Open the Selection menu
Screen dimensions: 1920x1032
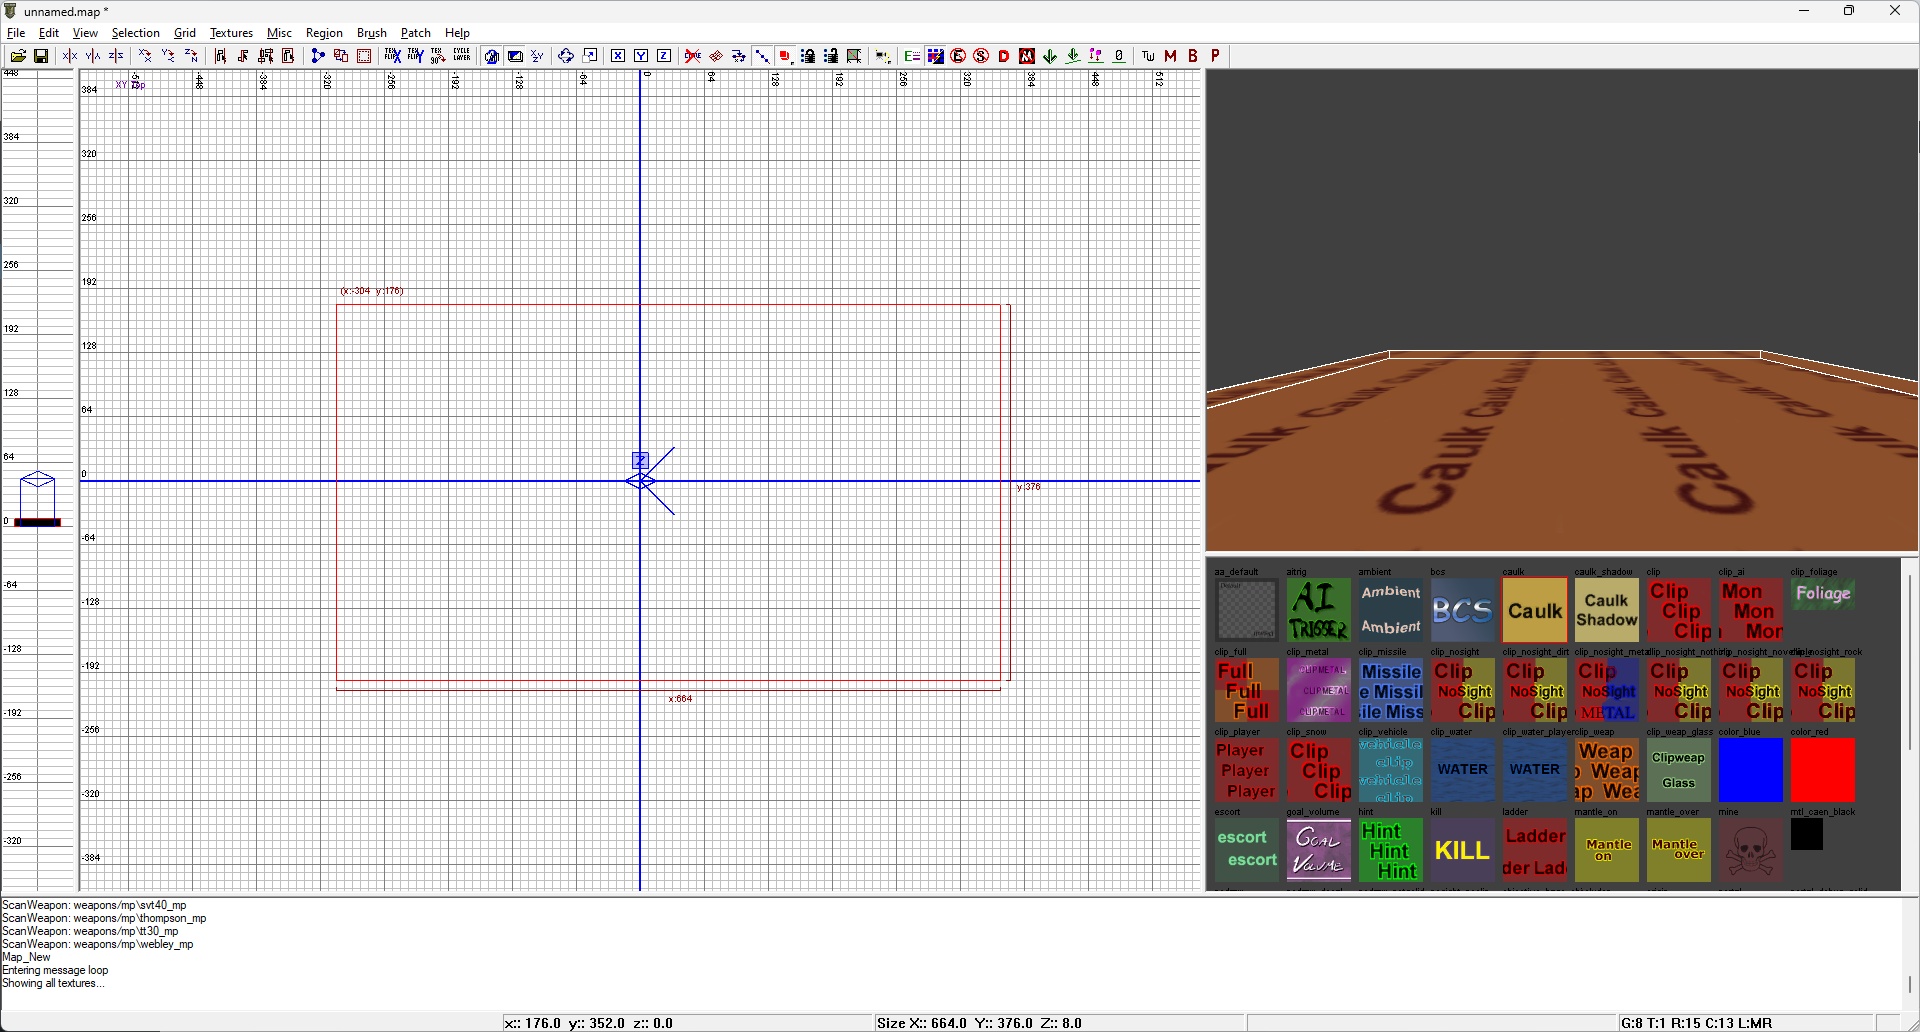[135, 33]
